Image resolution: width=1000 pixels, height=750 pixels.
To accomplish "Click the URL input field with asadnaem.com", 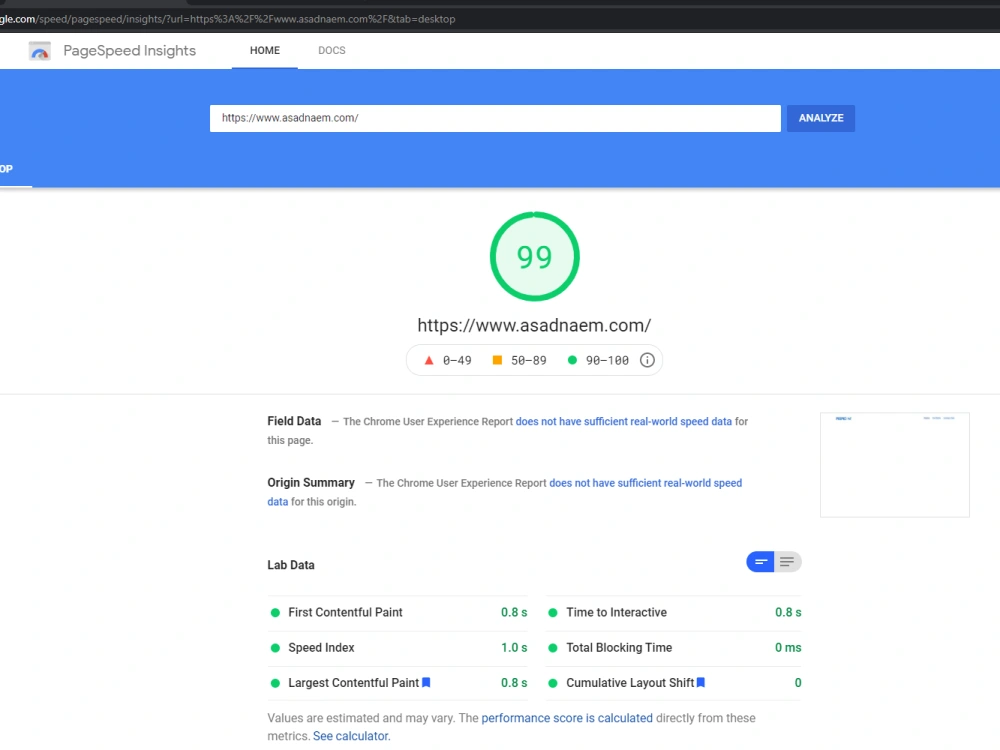I will (495, 118).
